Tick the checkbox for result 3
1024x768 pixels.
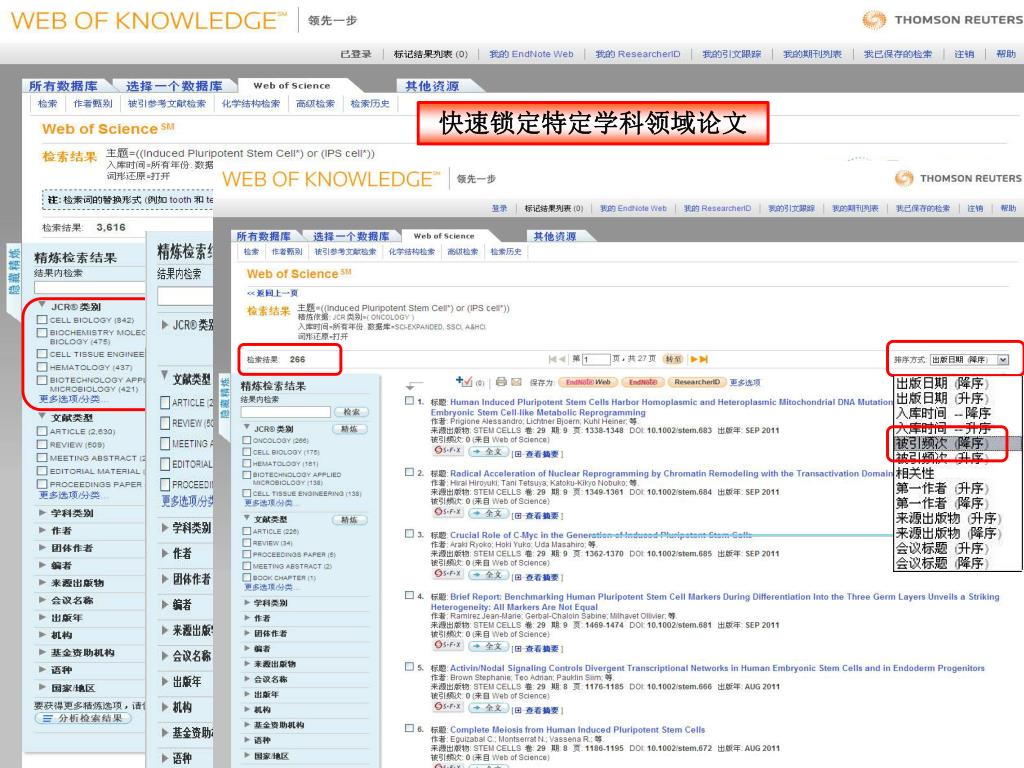tap(409, 534)
